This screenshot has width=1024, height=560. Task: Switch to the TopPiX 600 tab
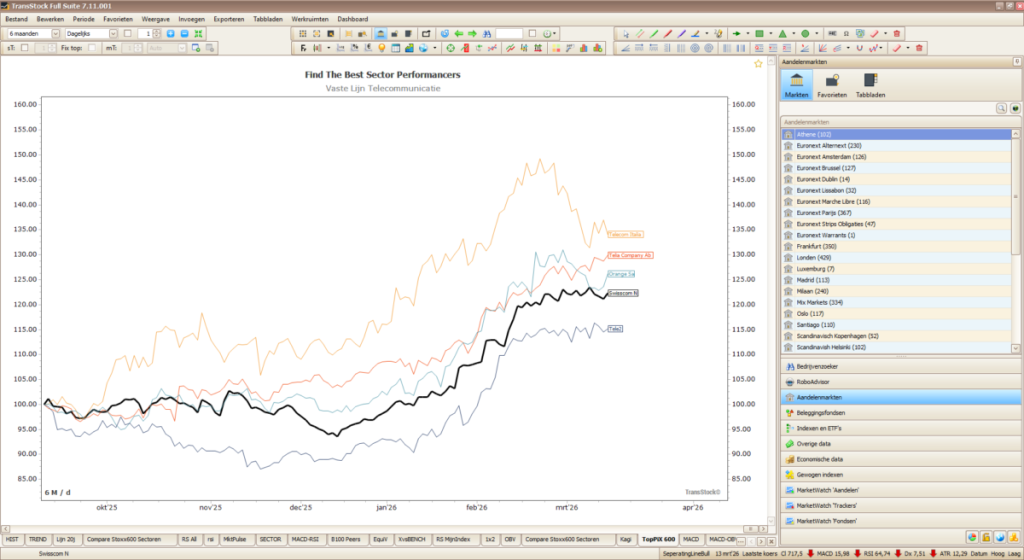point(658,539)
